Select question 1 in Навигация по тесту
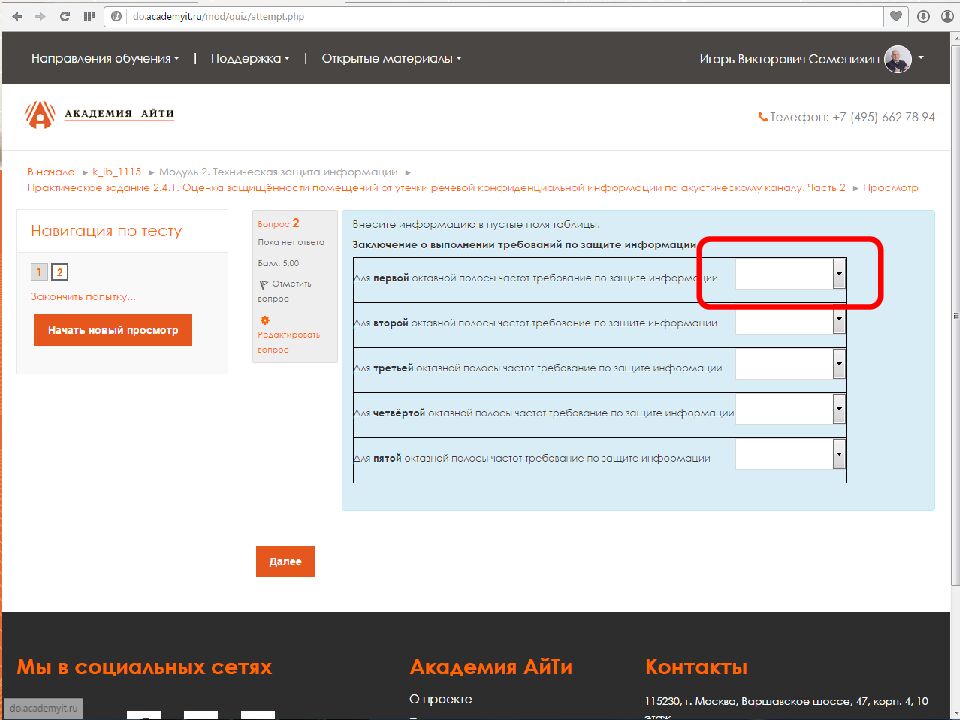This screenshot has height=720, width=960. tap(38, 272)
